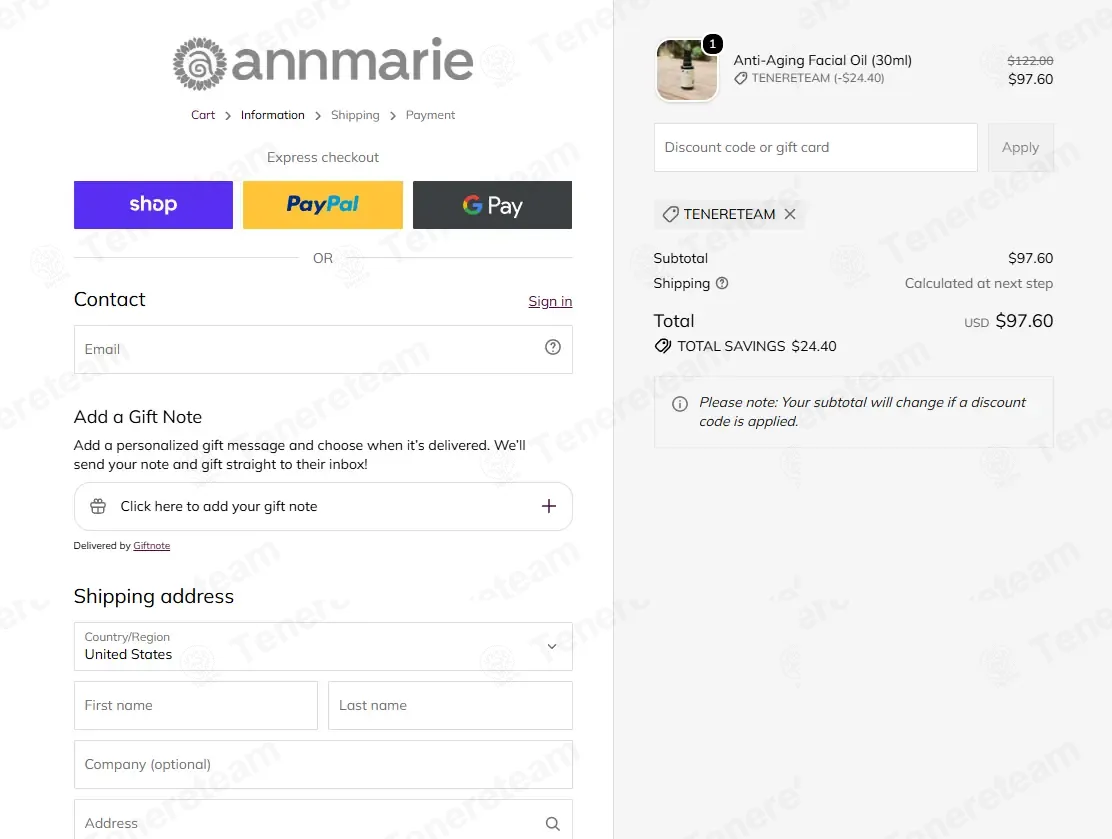Click the quantity badge on product image
This screenshot has height=839, width=1112.
712,44
